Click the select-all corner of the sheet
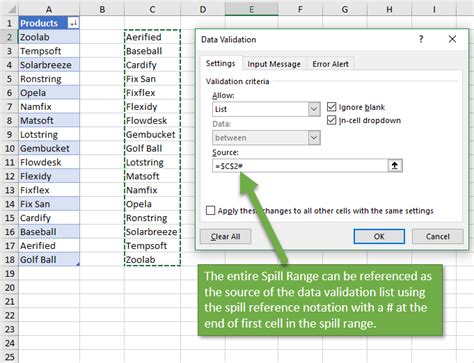 coord(9,9)
